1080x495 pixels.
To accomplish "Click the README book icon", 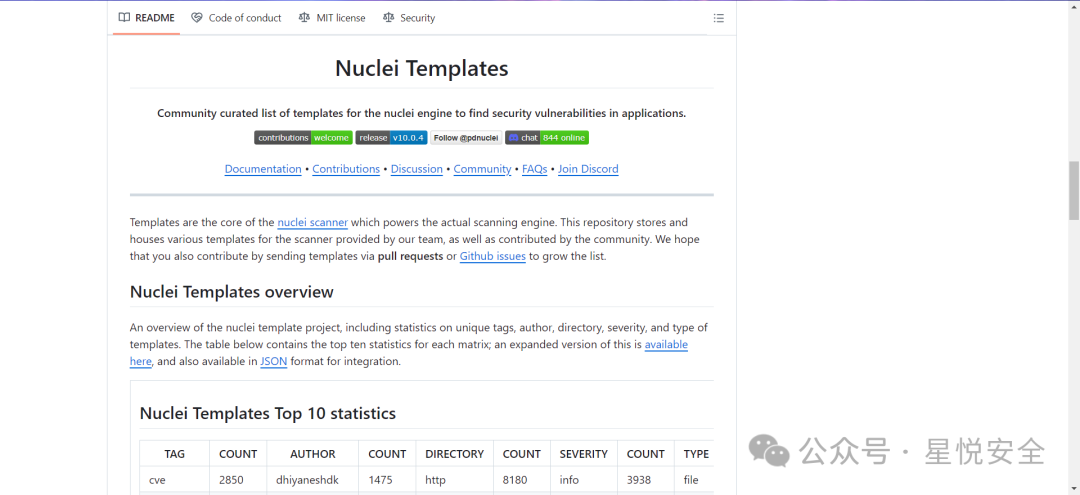I will pos(124,18).
